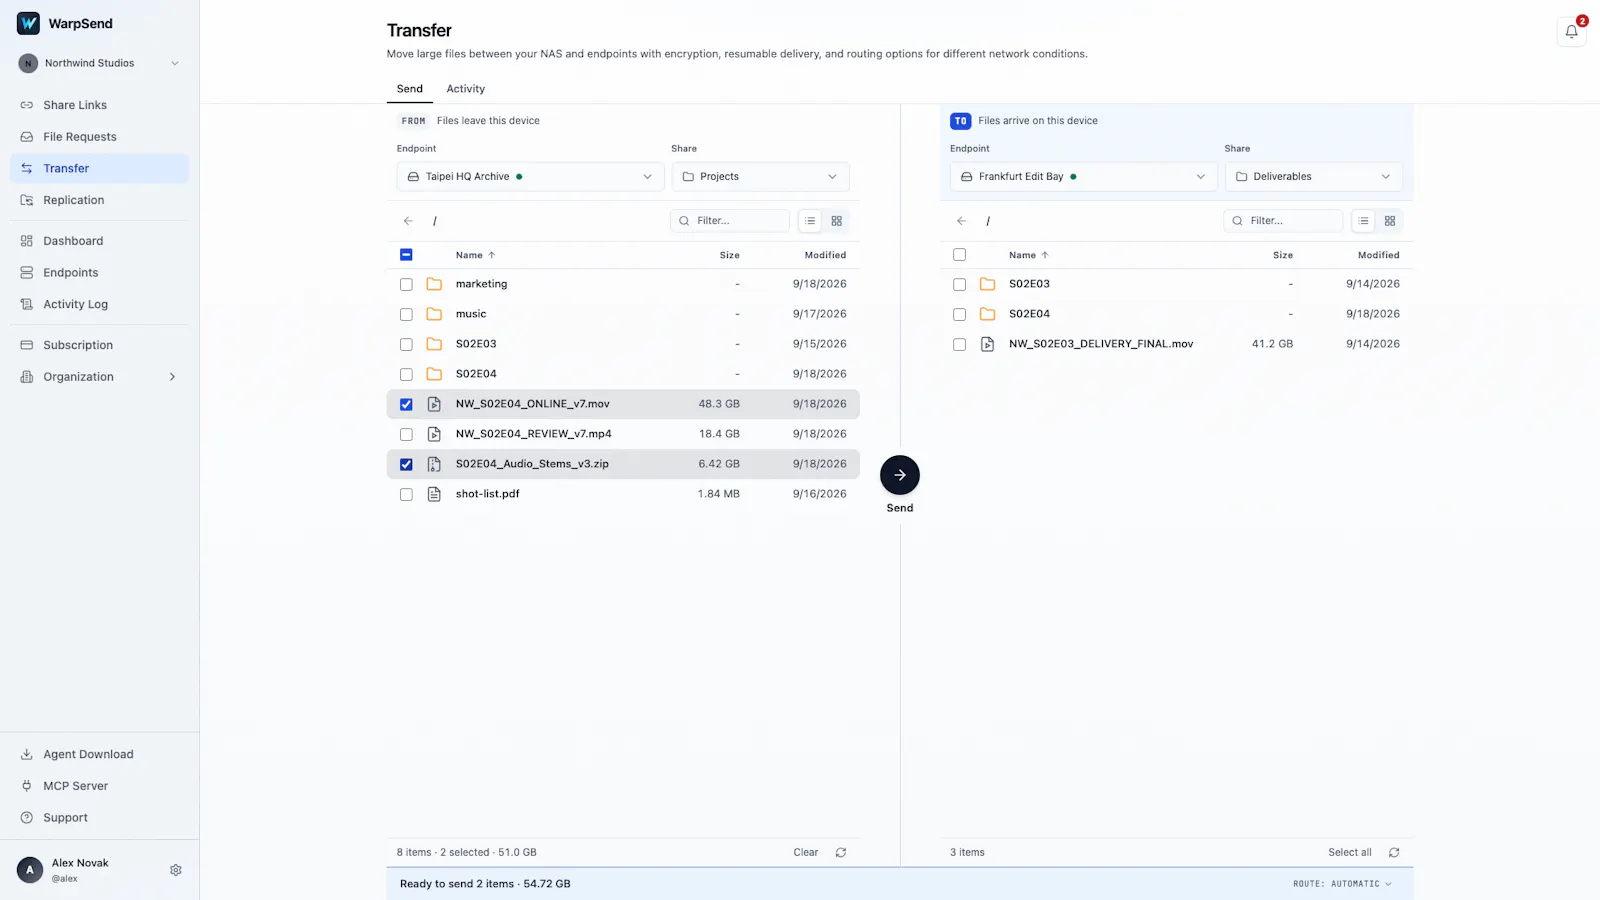1600x900 pixels.
Task: Click the round Send arrow button
Action: [900, 475]
